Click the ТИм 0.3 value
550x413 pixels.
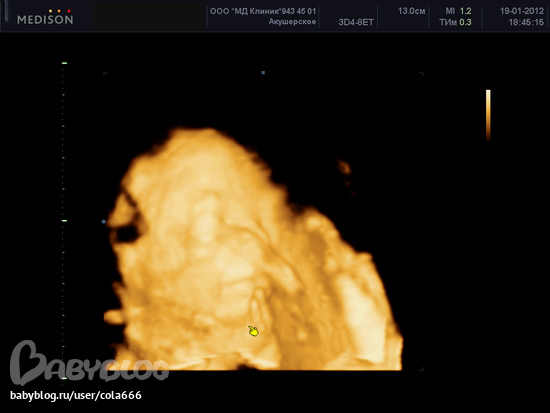coord(455,22)
